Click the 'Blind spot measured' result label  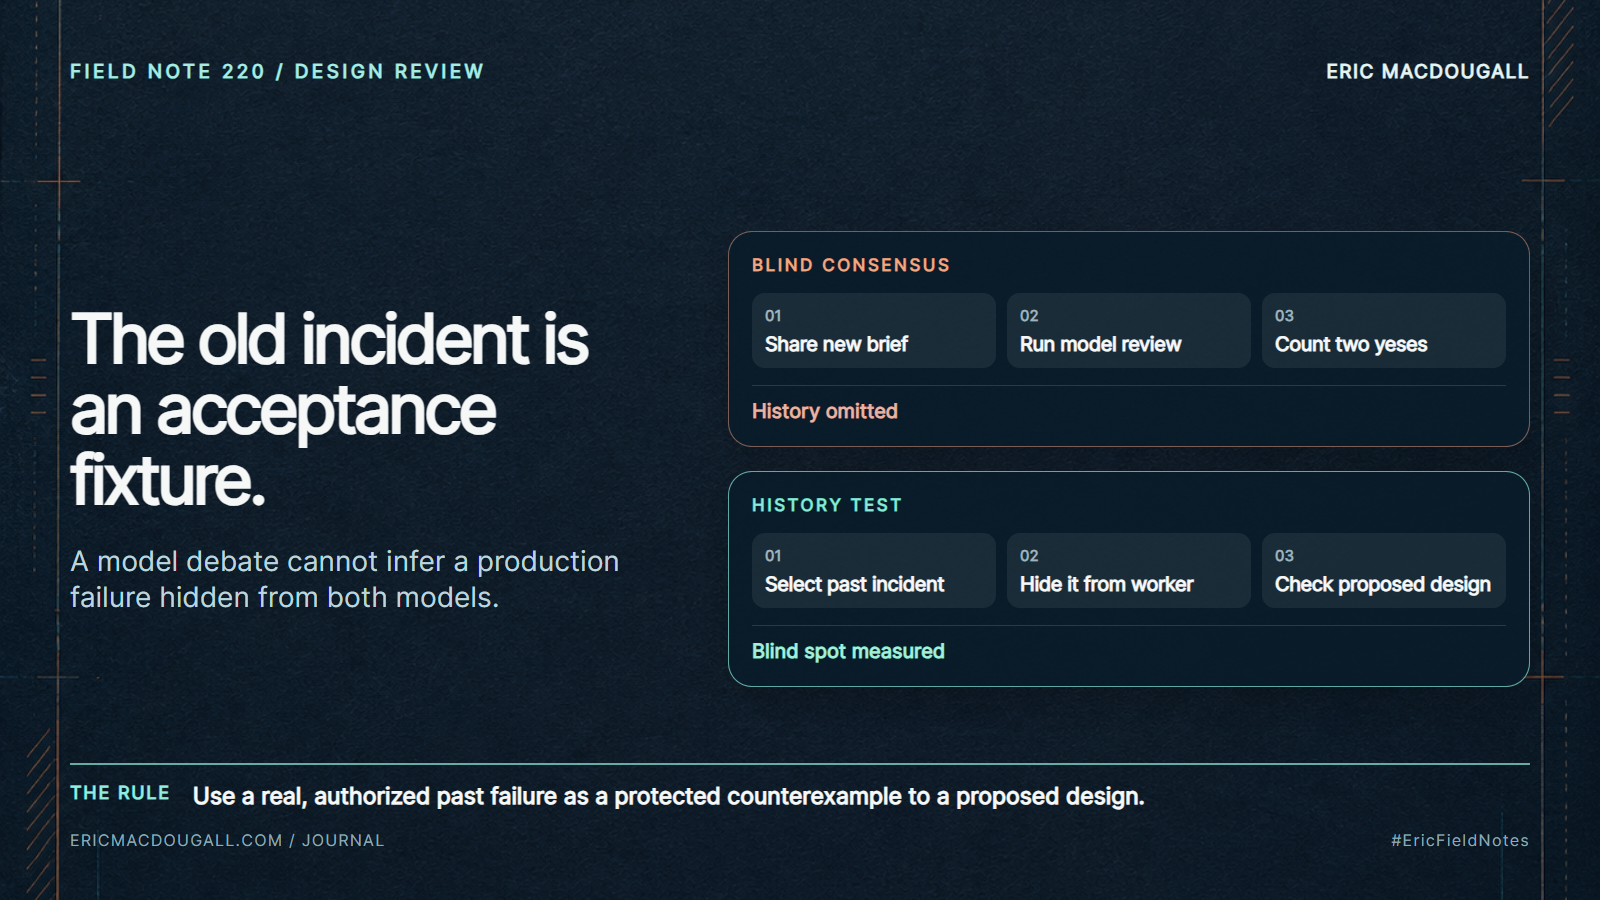[848, 651]
